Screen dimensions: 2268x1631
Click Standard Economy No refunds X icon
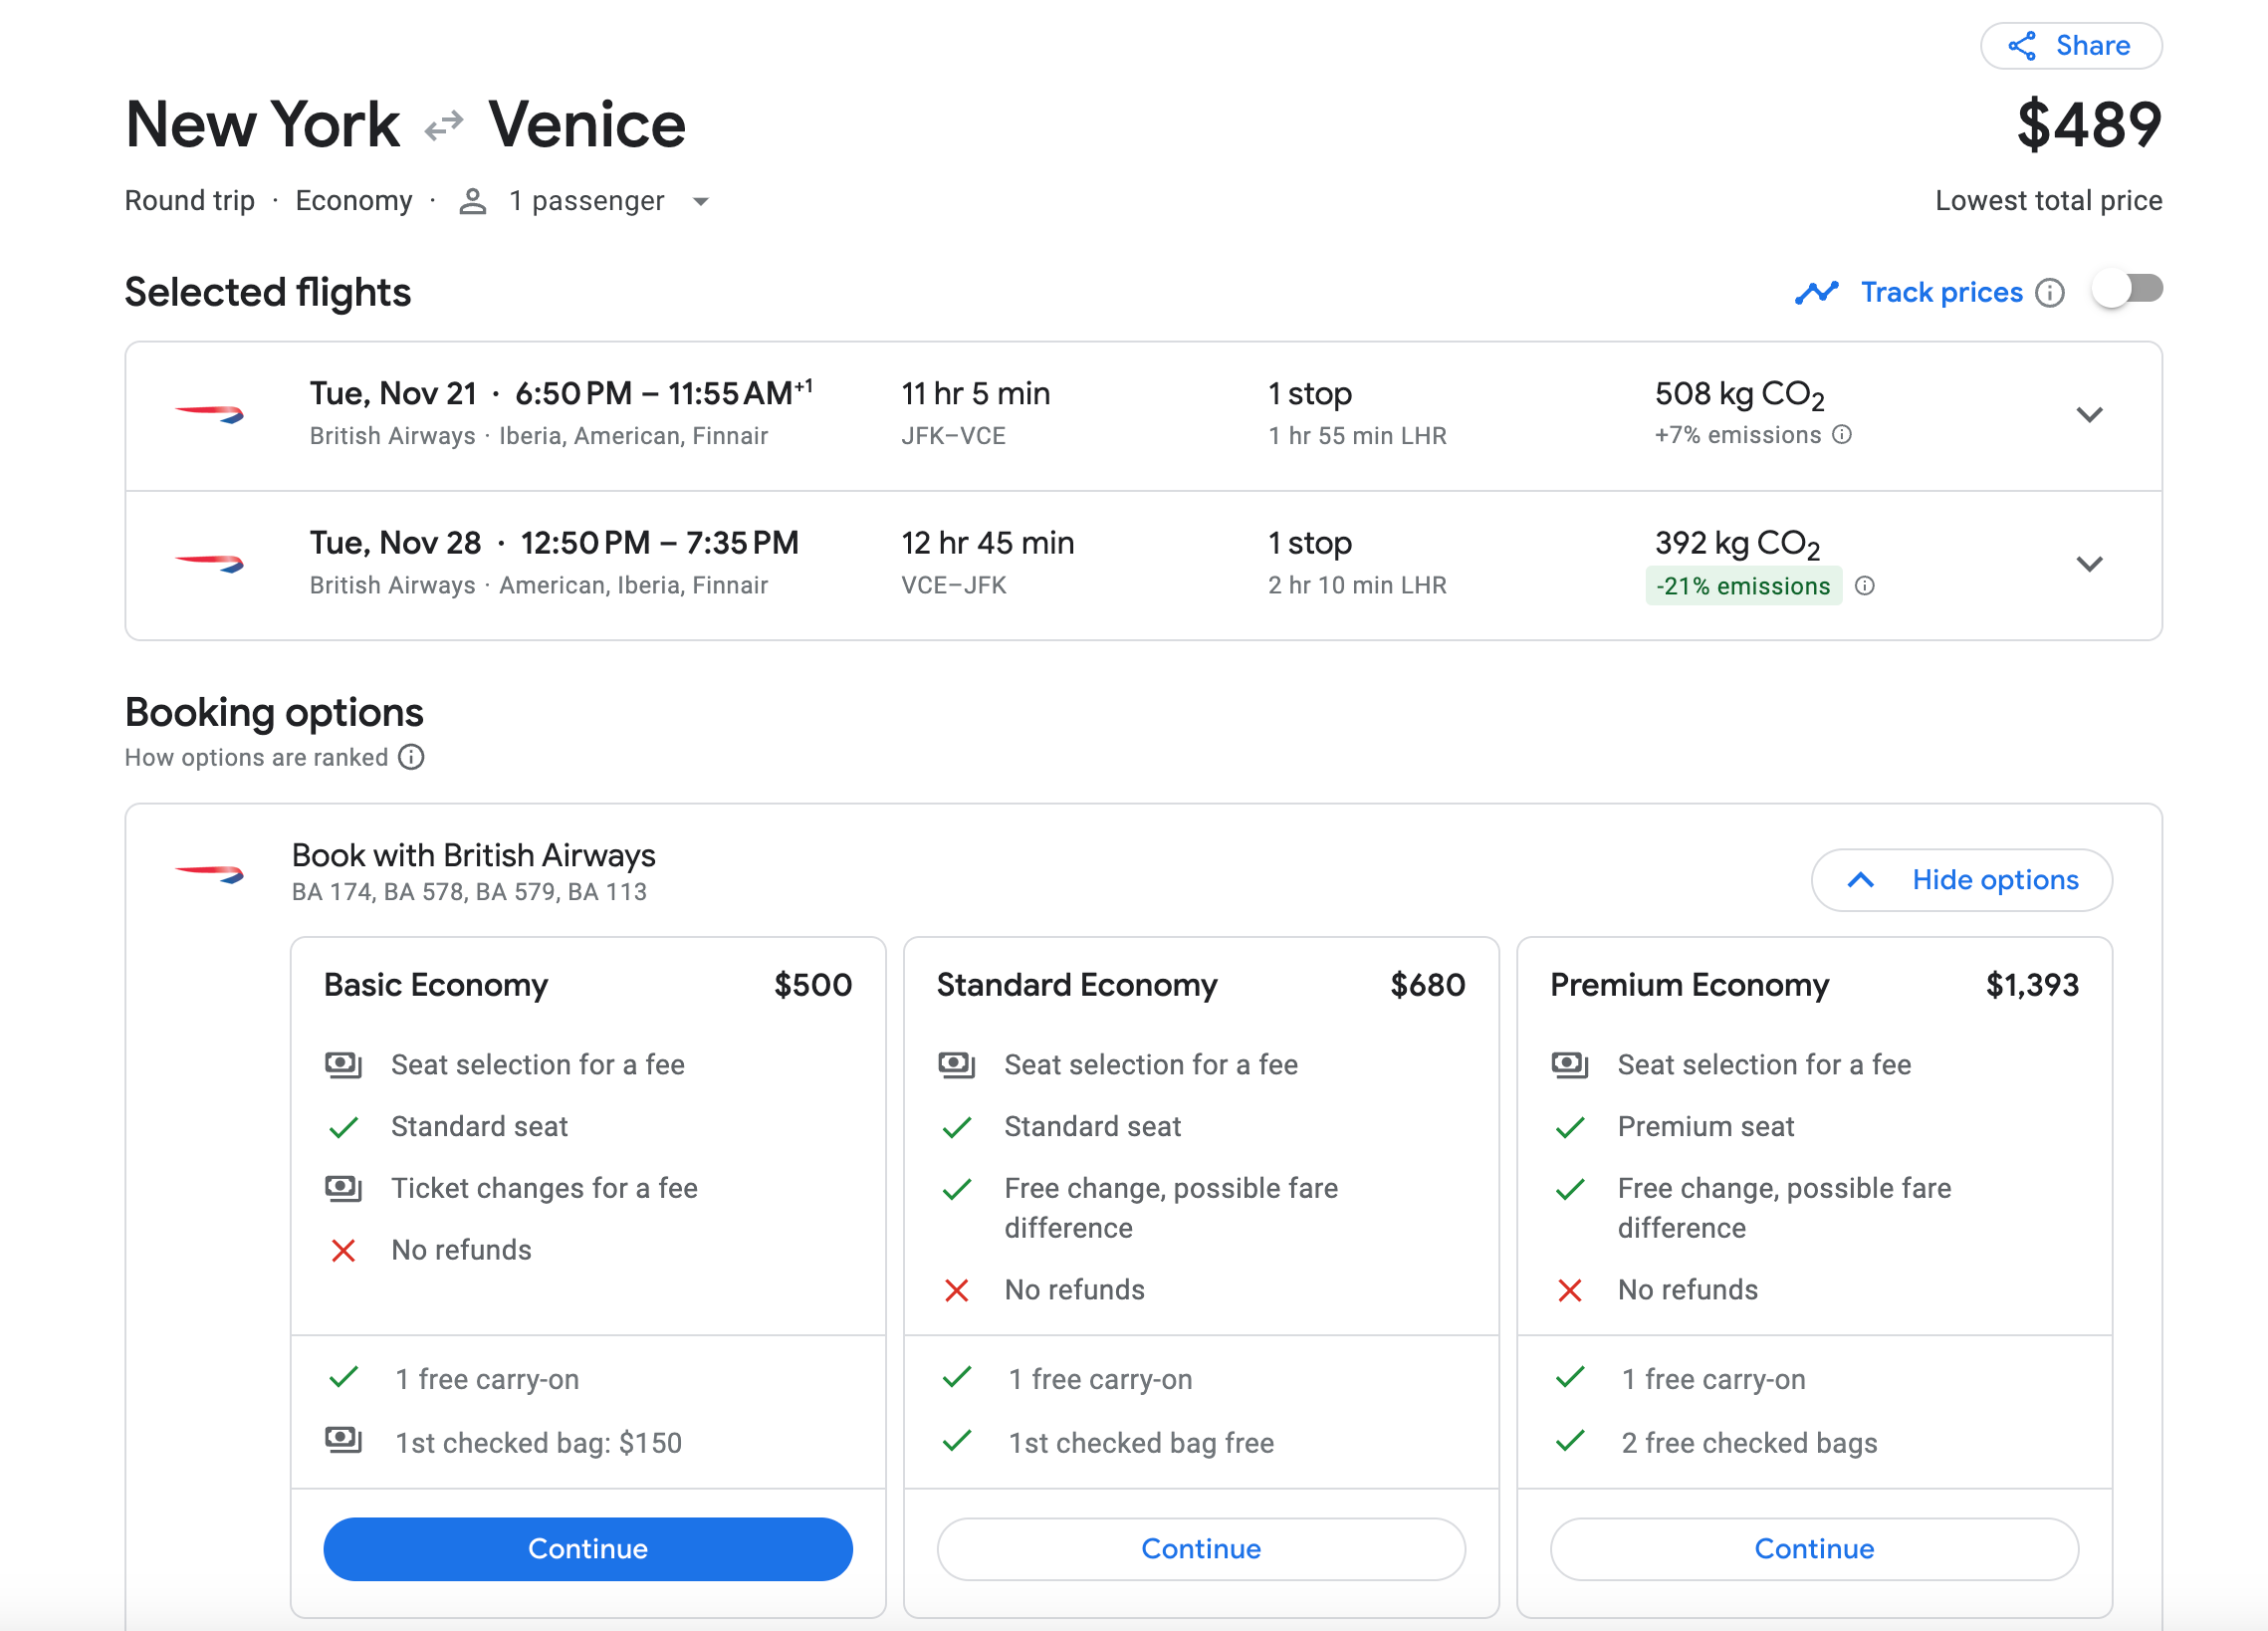click(x=956, y=1291)
